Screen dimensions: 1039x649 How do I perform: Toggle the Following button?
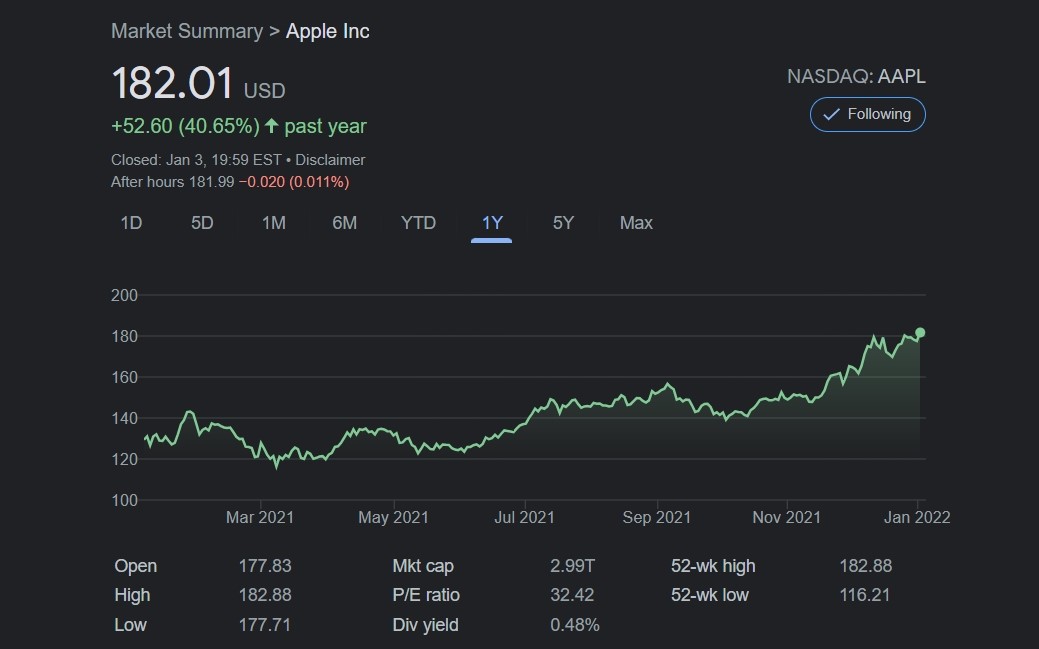tap(867, 114)
